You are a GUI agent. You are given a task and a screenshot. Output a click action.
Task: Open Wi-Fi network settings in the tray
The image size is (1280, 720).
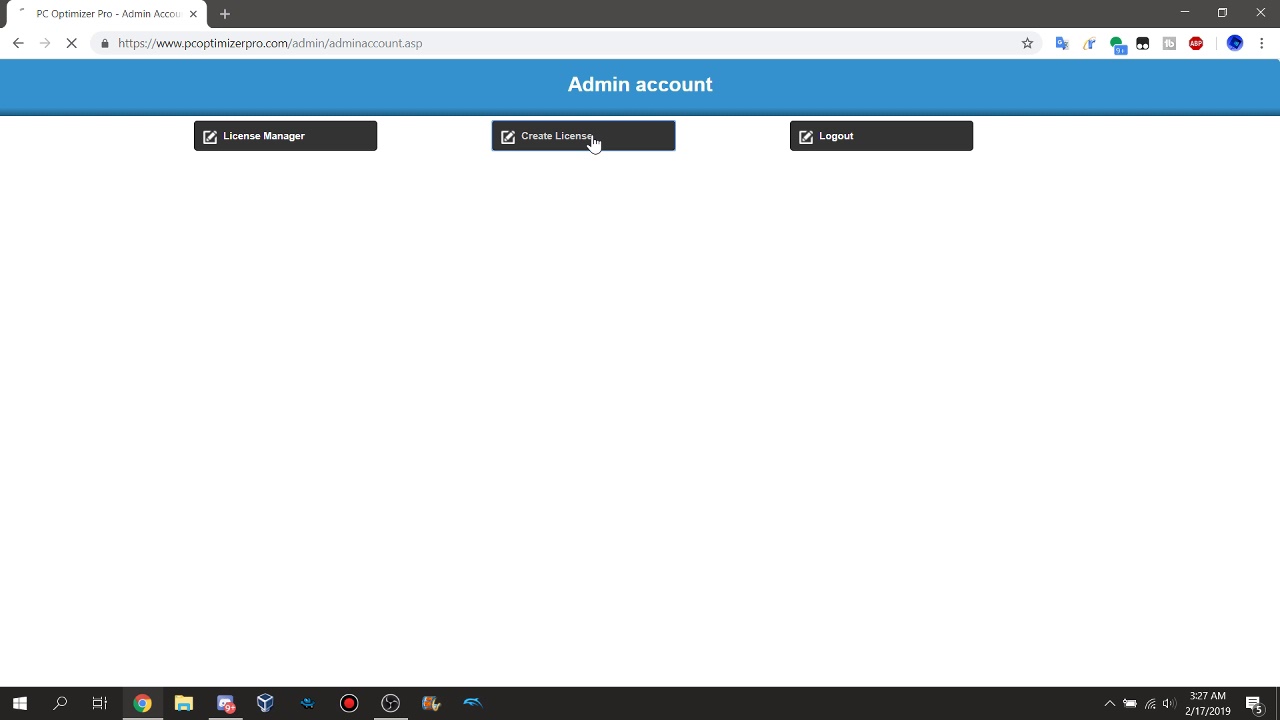[1150, 703]
